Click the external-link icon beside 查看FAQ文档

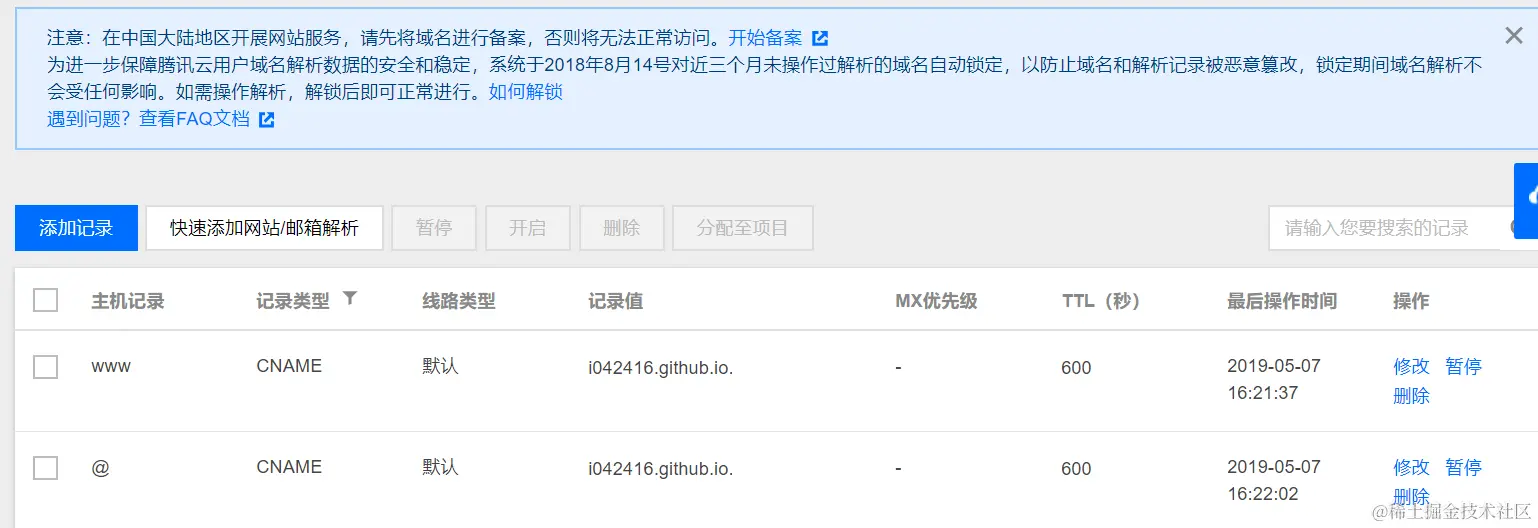[x=267, y=120]
